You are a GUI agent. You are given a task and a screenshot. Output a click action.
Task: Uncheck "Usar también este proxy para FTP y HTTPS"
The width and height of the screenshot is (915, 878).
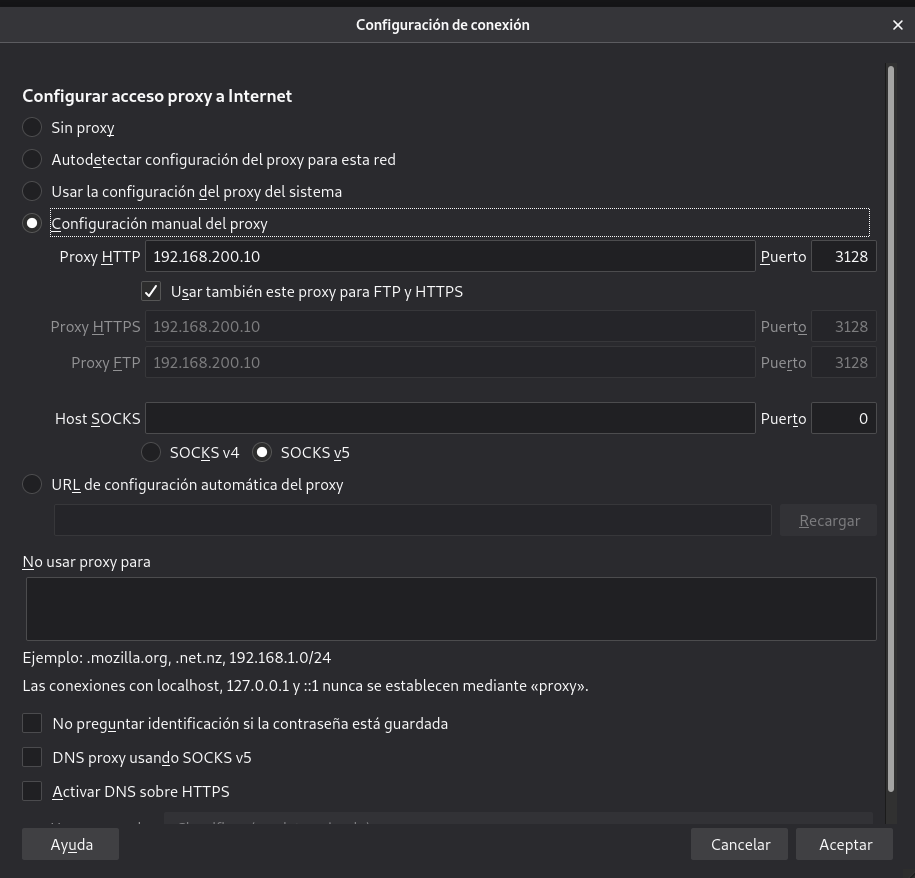pos(151,291)
